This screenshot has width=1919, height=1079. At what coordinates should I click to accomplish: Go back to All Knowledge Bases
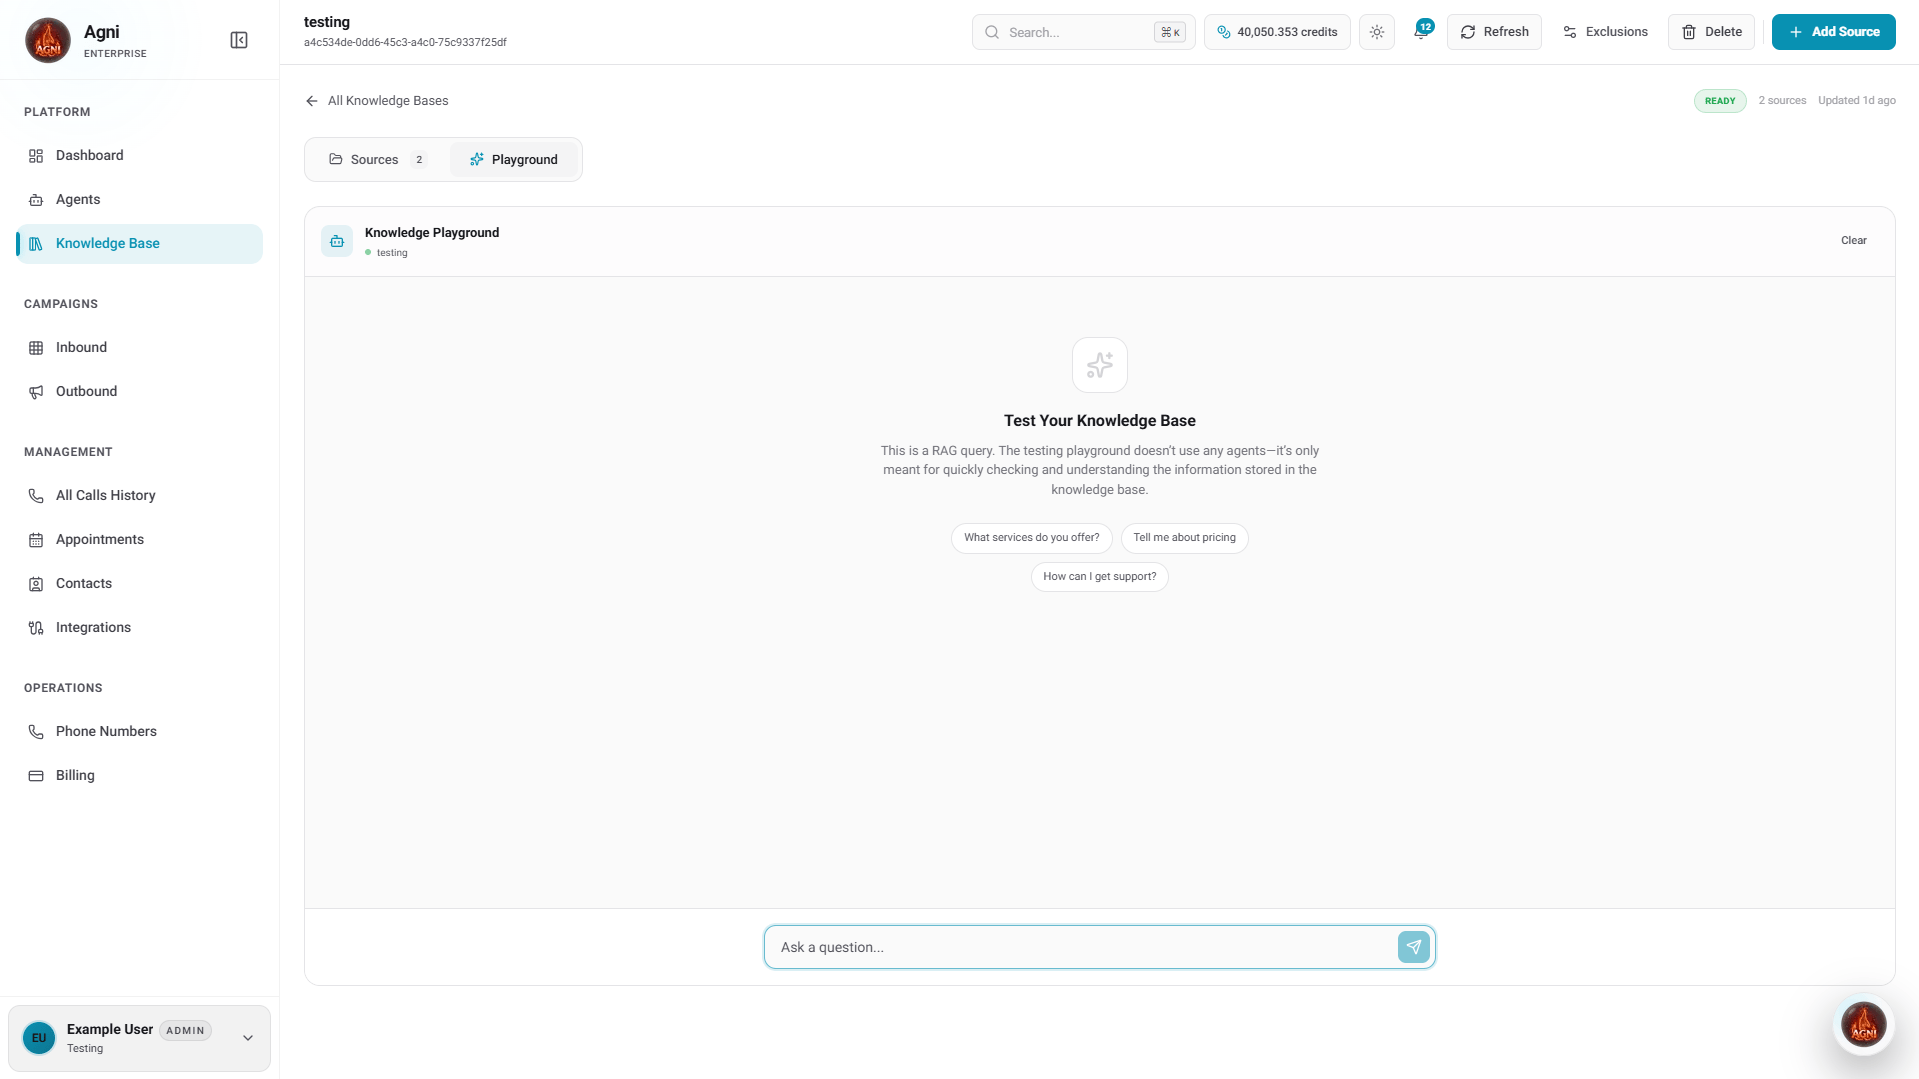pos(377,101)
